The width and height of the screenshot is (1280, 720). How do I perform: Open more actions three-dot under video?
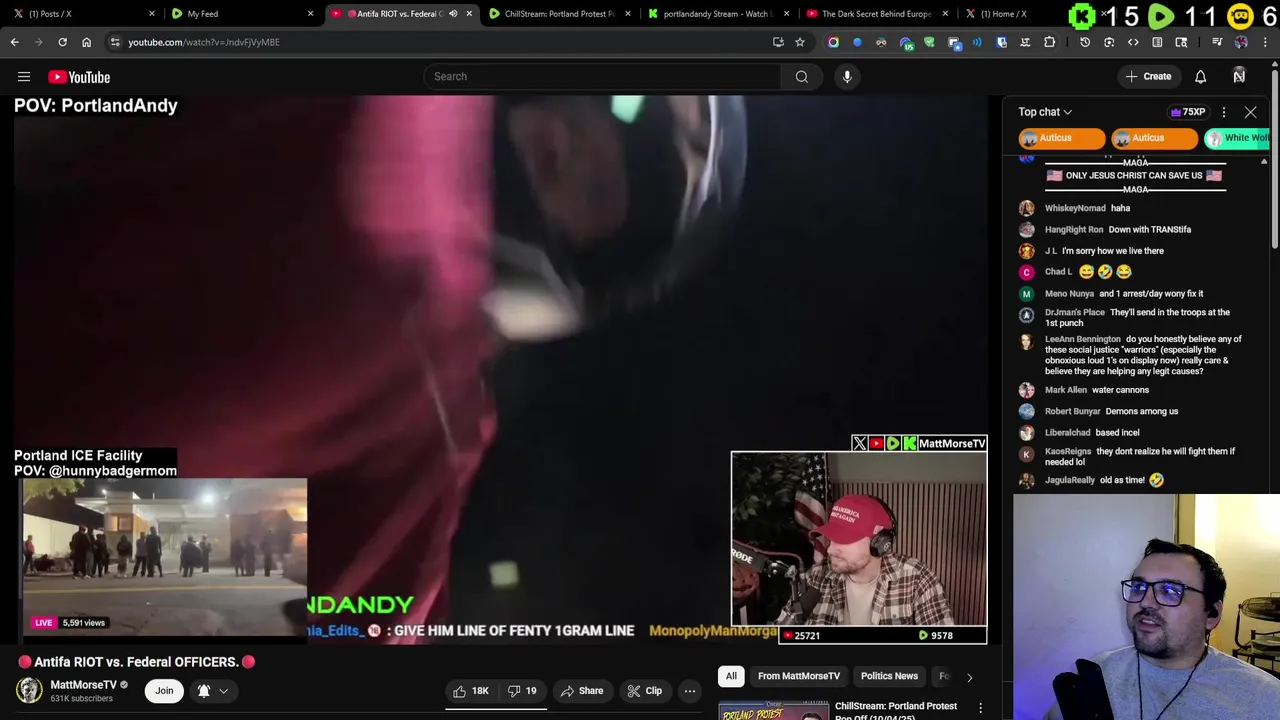(x=690, y=691)
